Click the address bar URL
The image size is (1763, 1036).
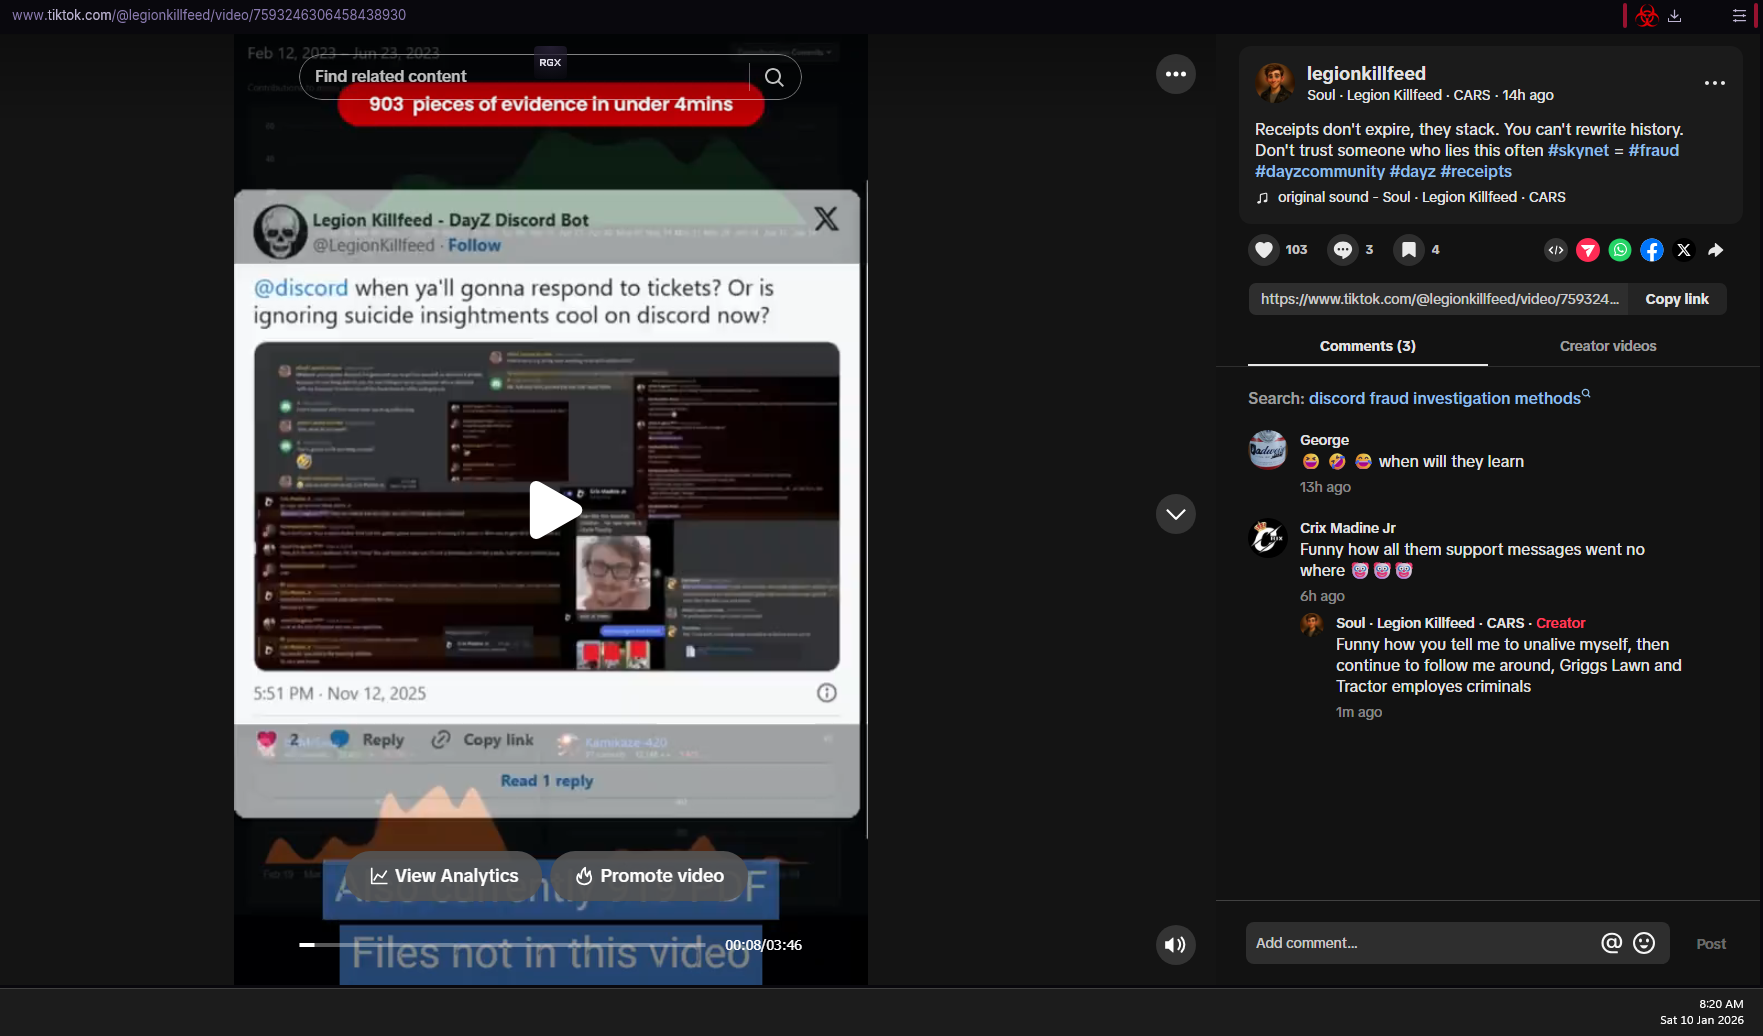pyautogui.click(x=209, y=15)
